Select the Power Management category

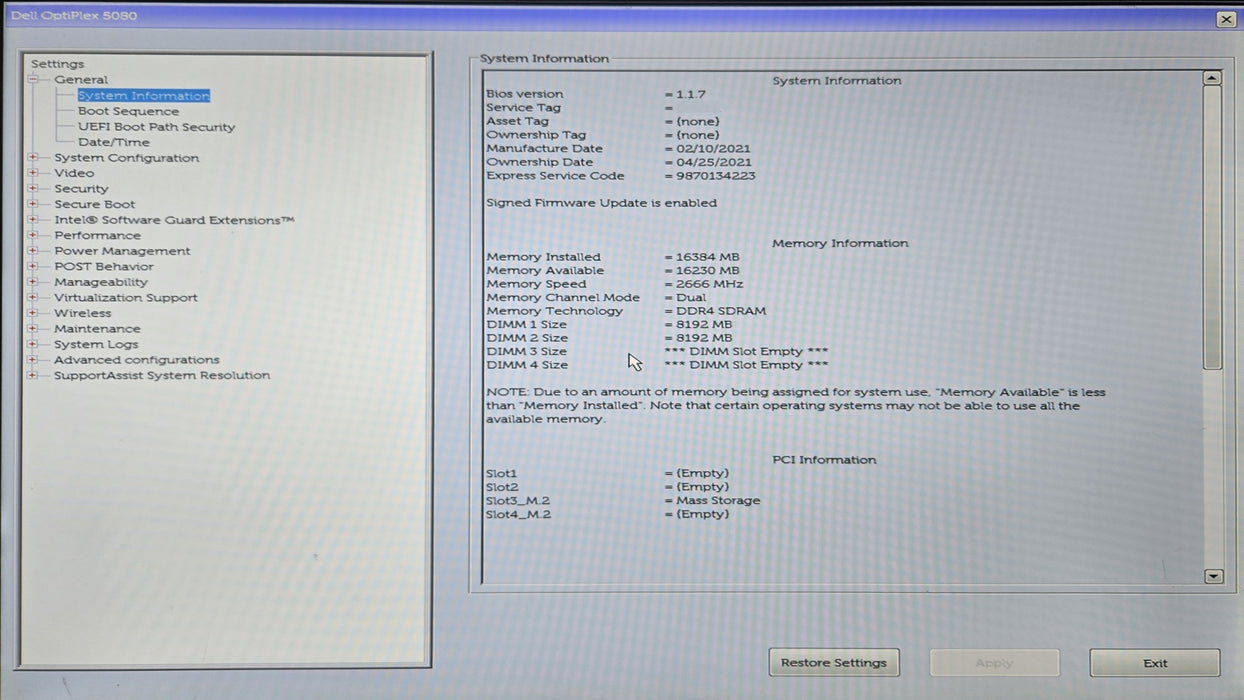point(122,251)
